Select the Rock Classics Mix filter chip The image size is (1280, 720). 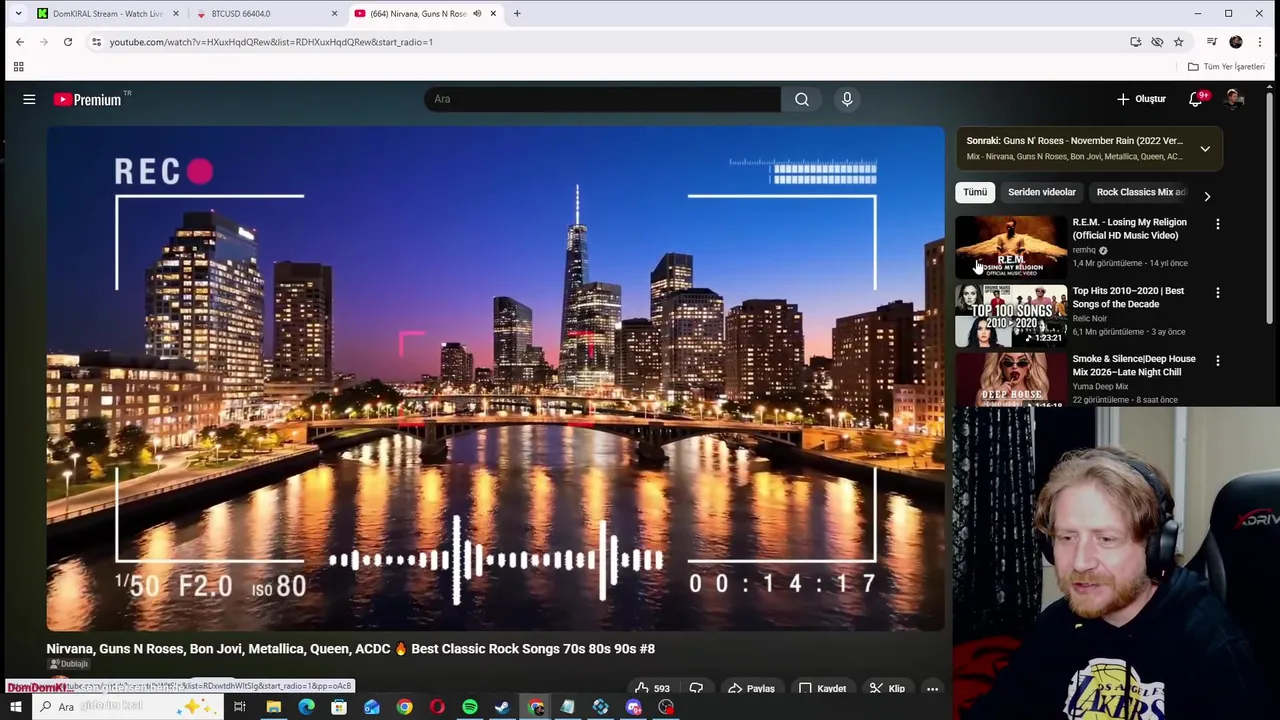[x=1141, y=192]
